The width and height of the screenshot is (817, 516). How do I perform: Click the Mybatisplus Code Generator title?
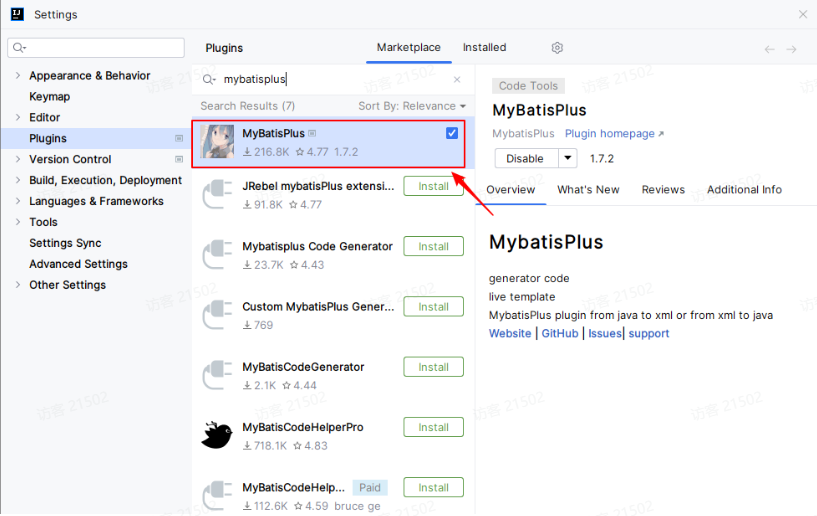coord(317,247)
